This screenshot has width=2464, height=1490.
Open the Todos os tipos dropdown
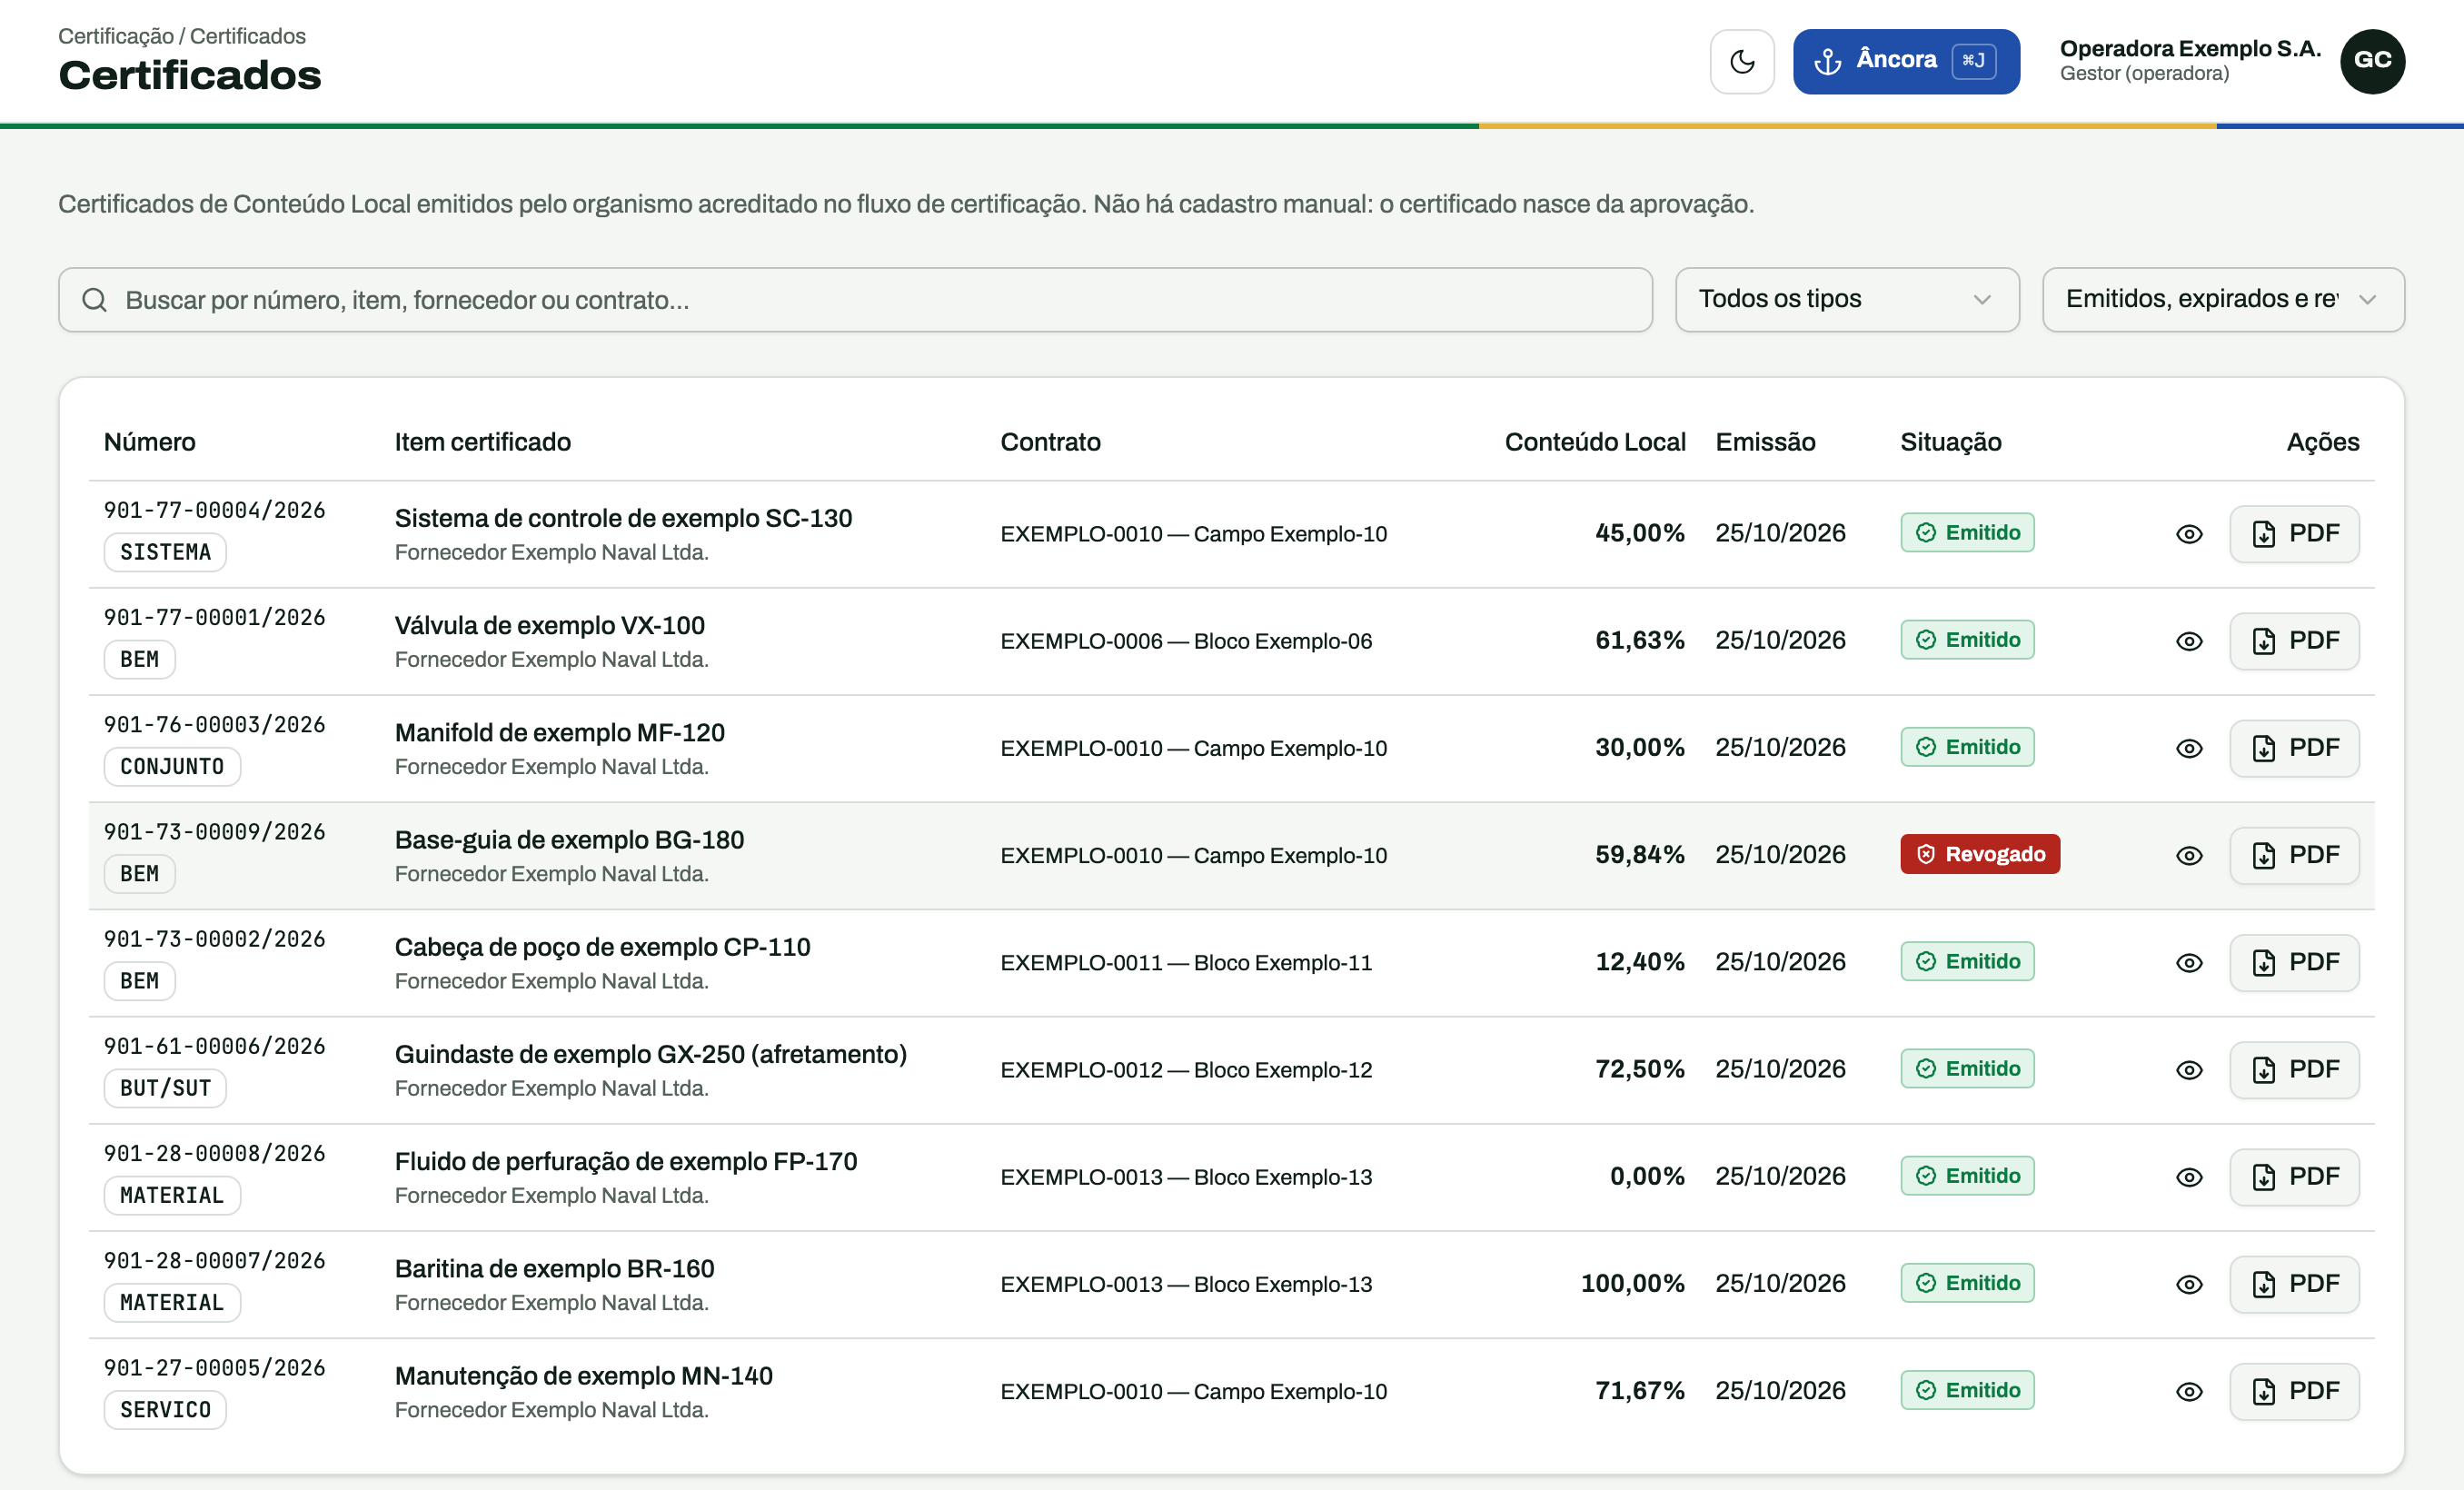click(1847, 299)
